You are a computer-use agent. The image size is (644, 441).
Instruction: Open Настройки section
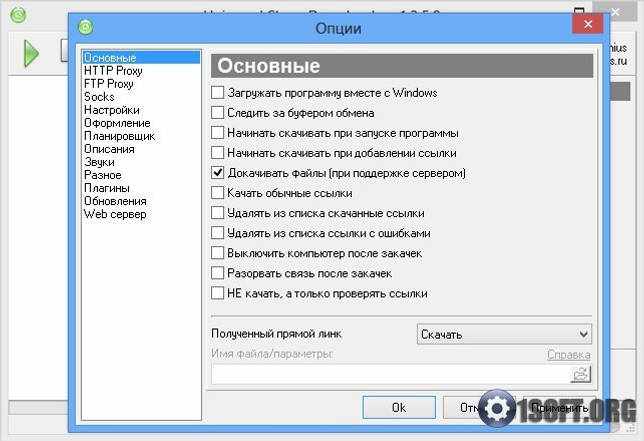pos(112,110)
